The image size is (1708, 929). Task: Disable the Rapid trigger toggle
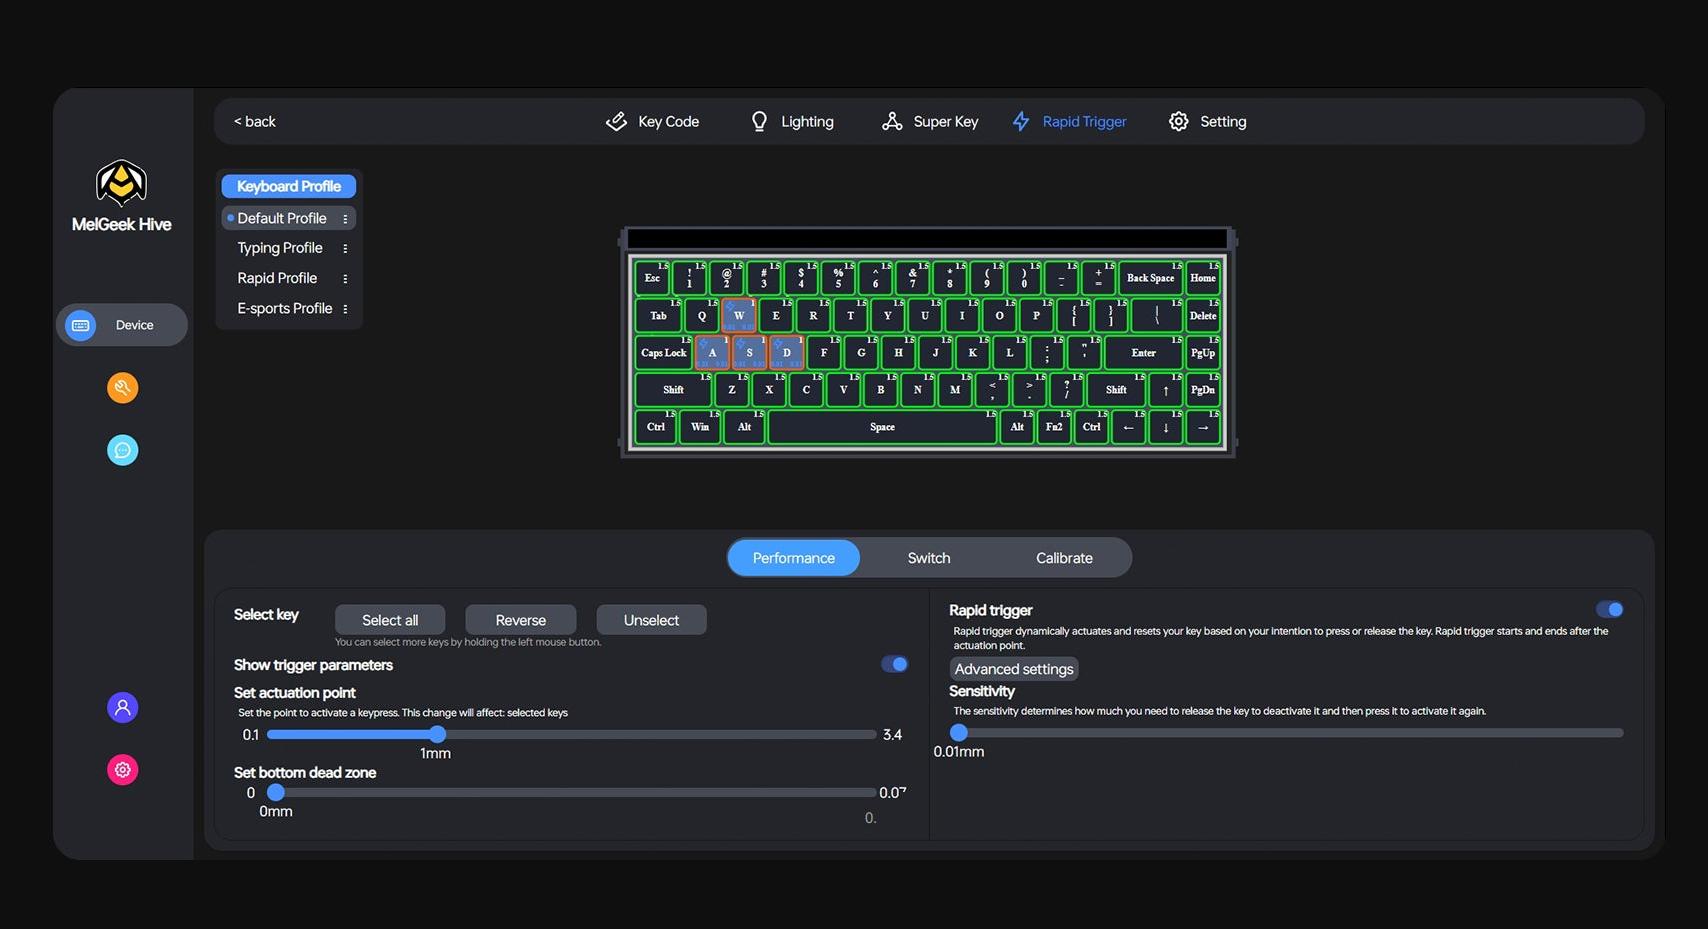(x=1609, y=610)
